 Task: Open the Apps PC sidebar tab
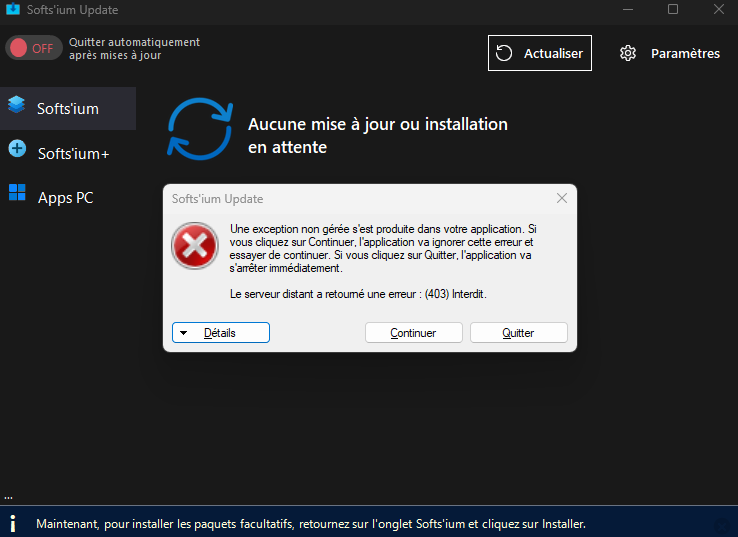coord(68,197)
